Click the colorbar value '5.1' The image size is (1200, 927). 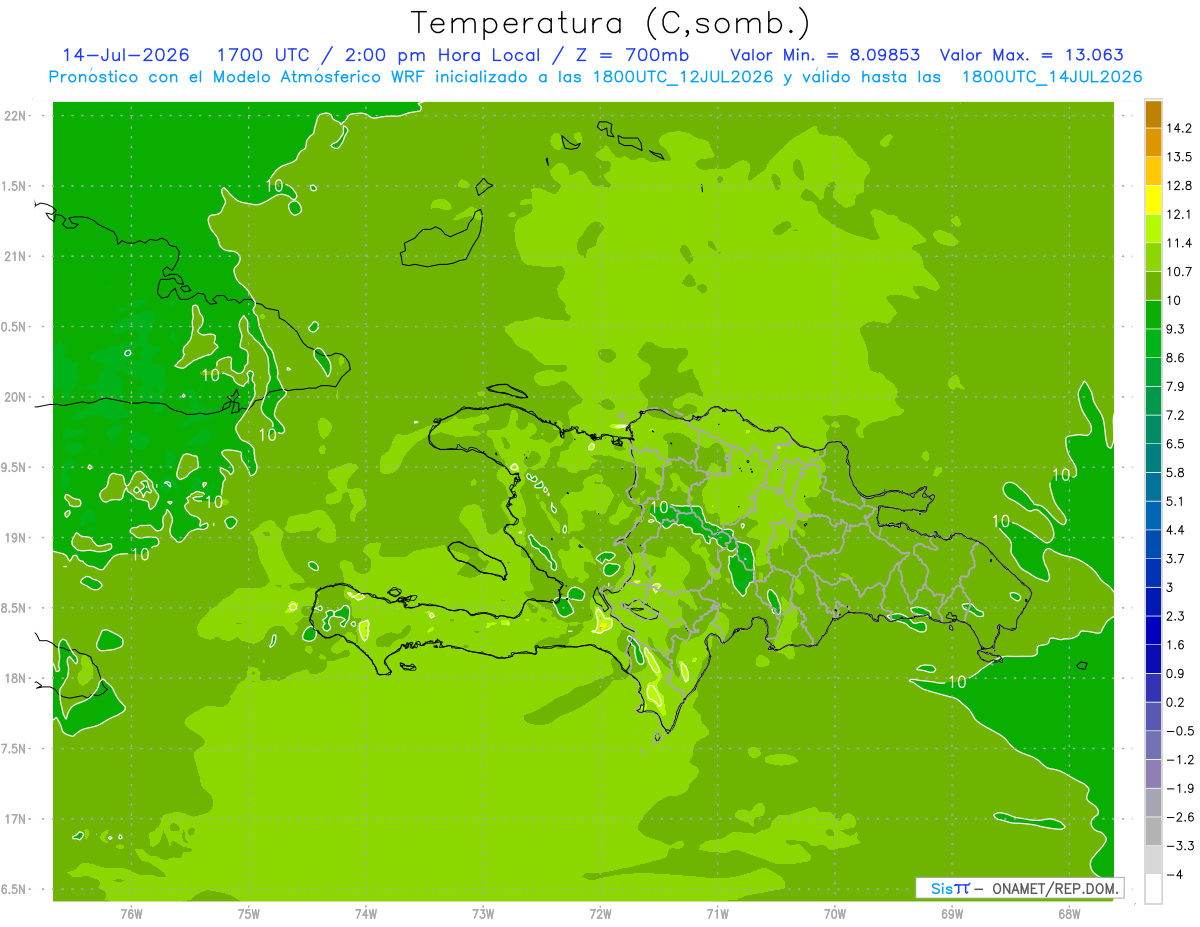coord(1175,501)
